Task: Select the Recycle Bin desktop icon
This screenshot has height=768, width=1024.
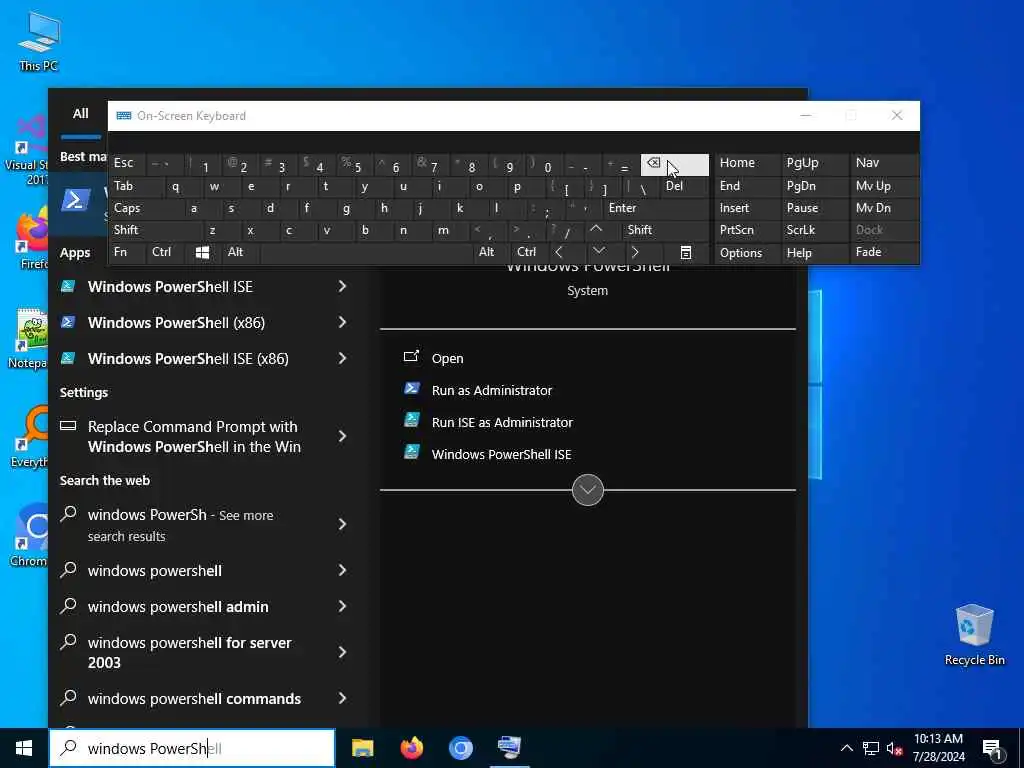Action: 974,634
